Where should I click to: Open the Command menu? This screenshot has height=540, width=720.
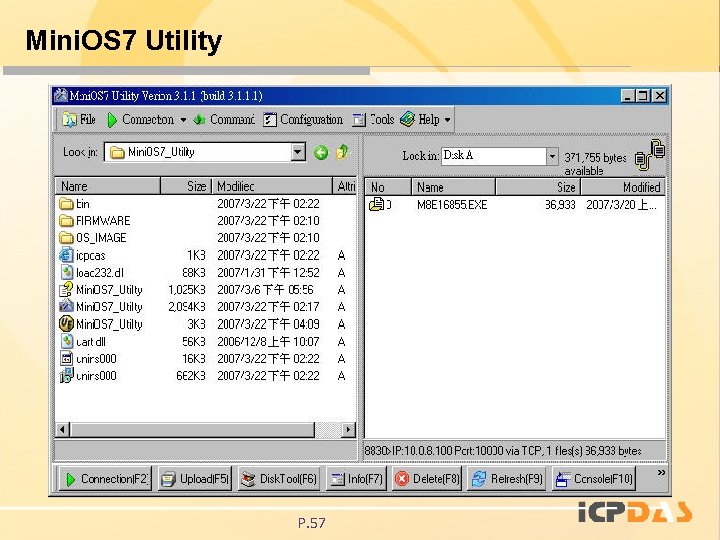click(x=224, y=120)
